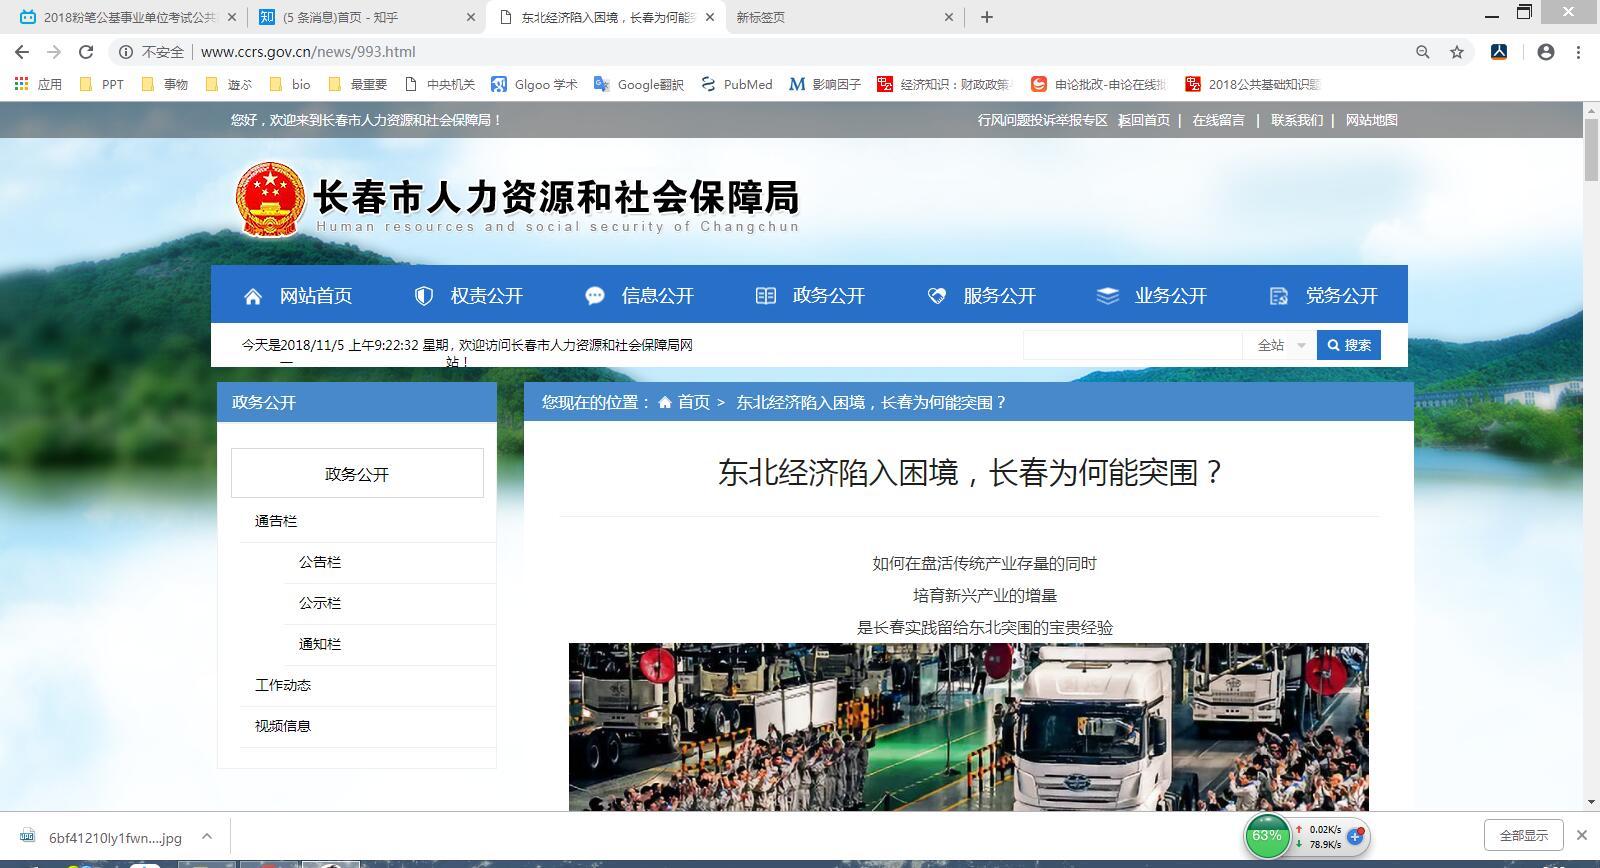The width and height of the screenshot is (1600, 868).
Task: Reload the page with refresh icon
Action: click(x=86, y=52)
